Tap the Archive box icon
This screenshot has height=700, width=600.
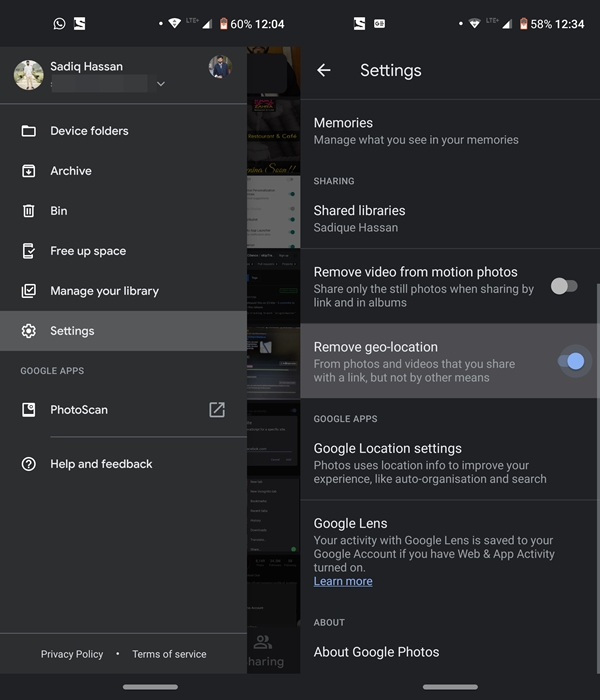29,171
